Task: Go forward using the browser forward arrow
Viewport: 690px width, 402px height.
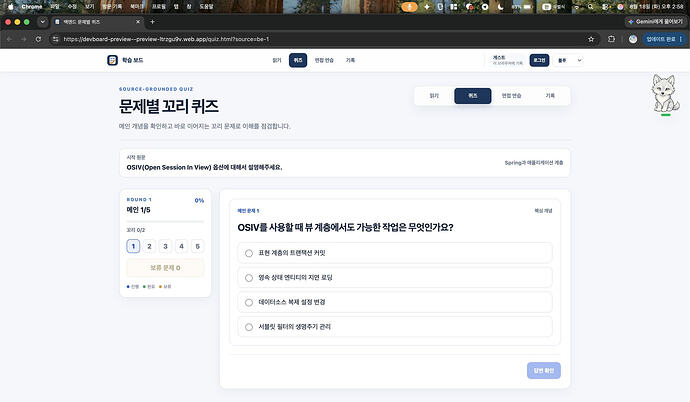Action: (x=24, y=39)
